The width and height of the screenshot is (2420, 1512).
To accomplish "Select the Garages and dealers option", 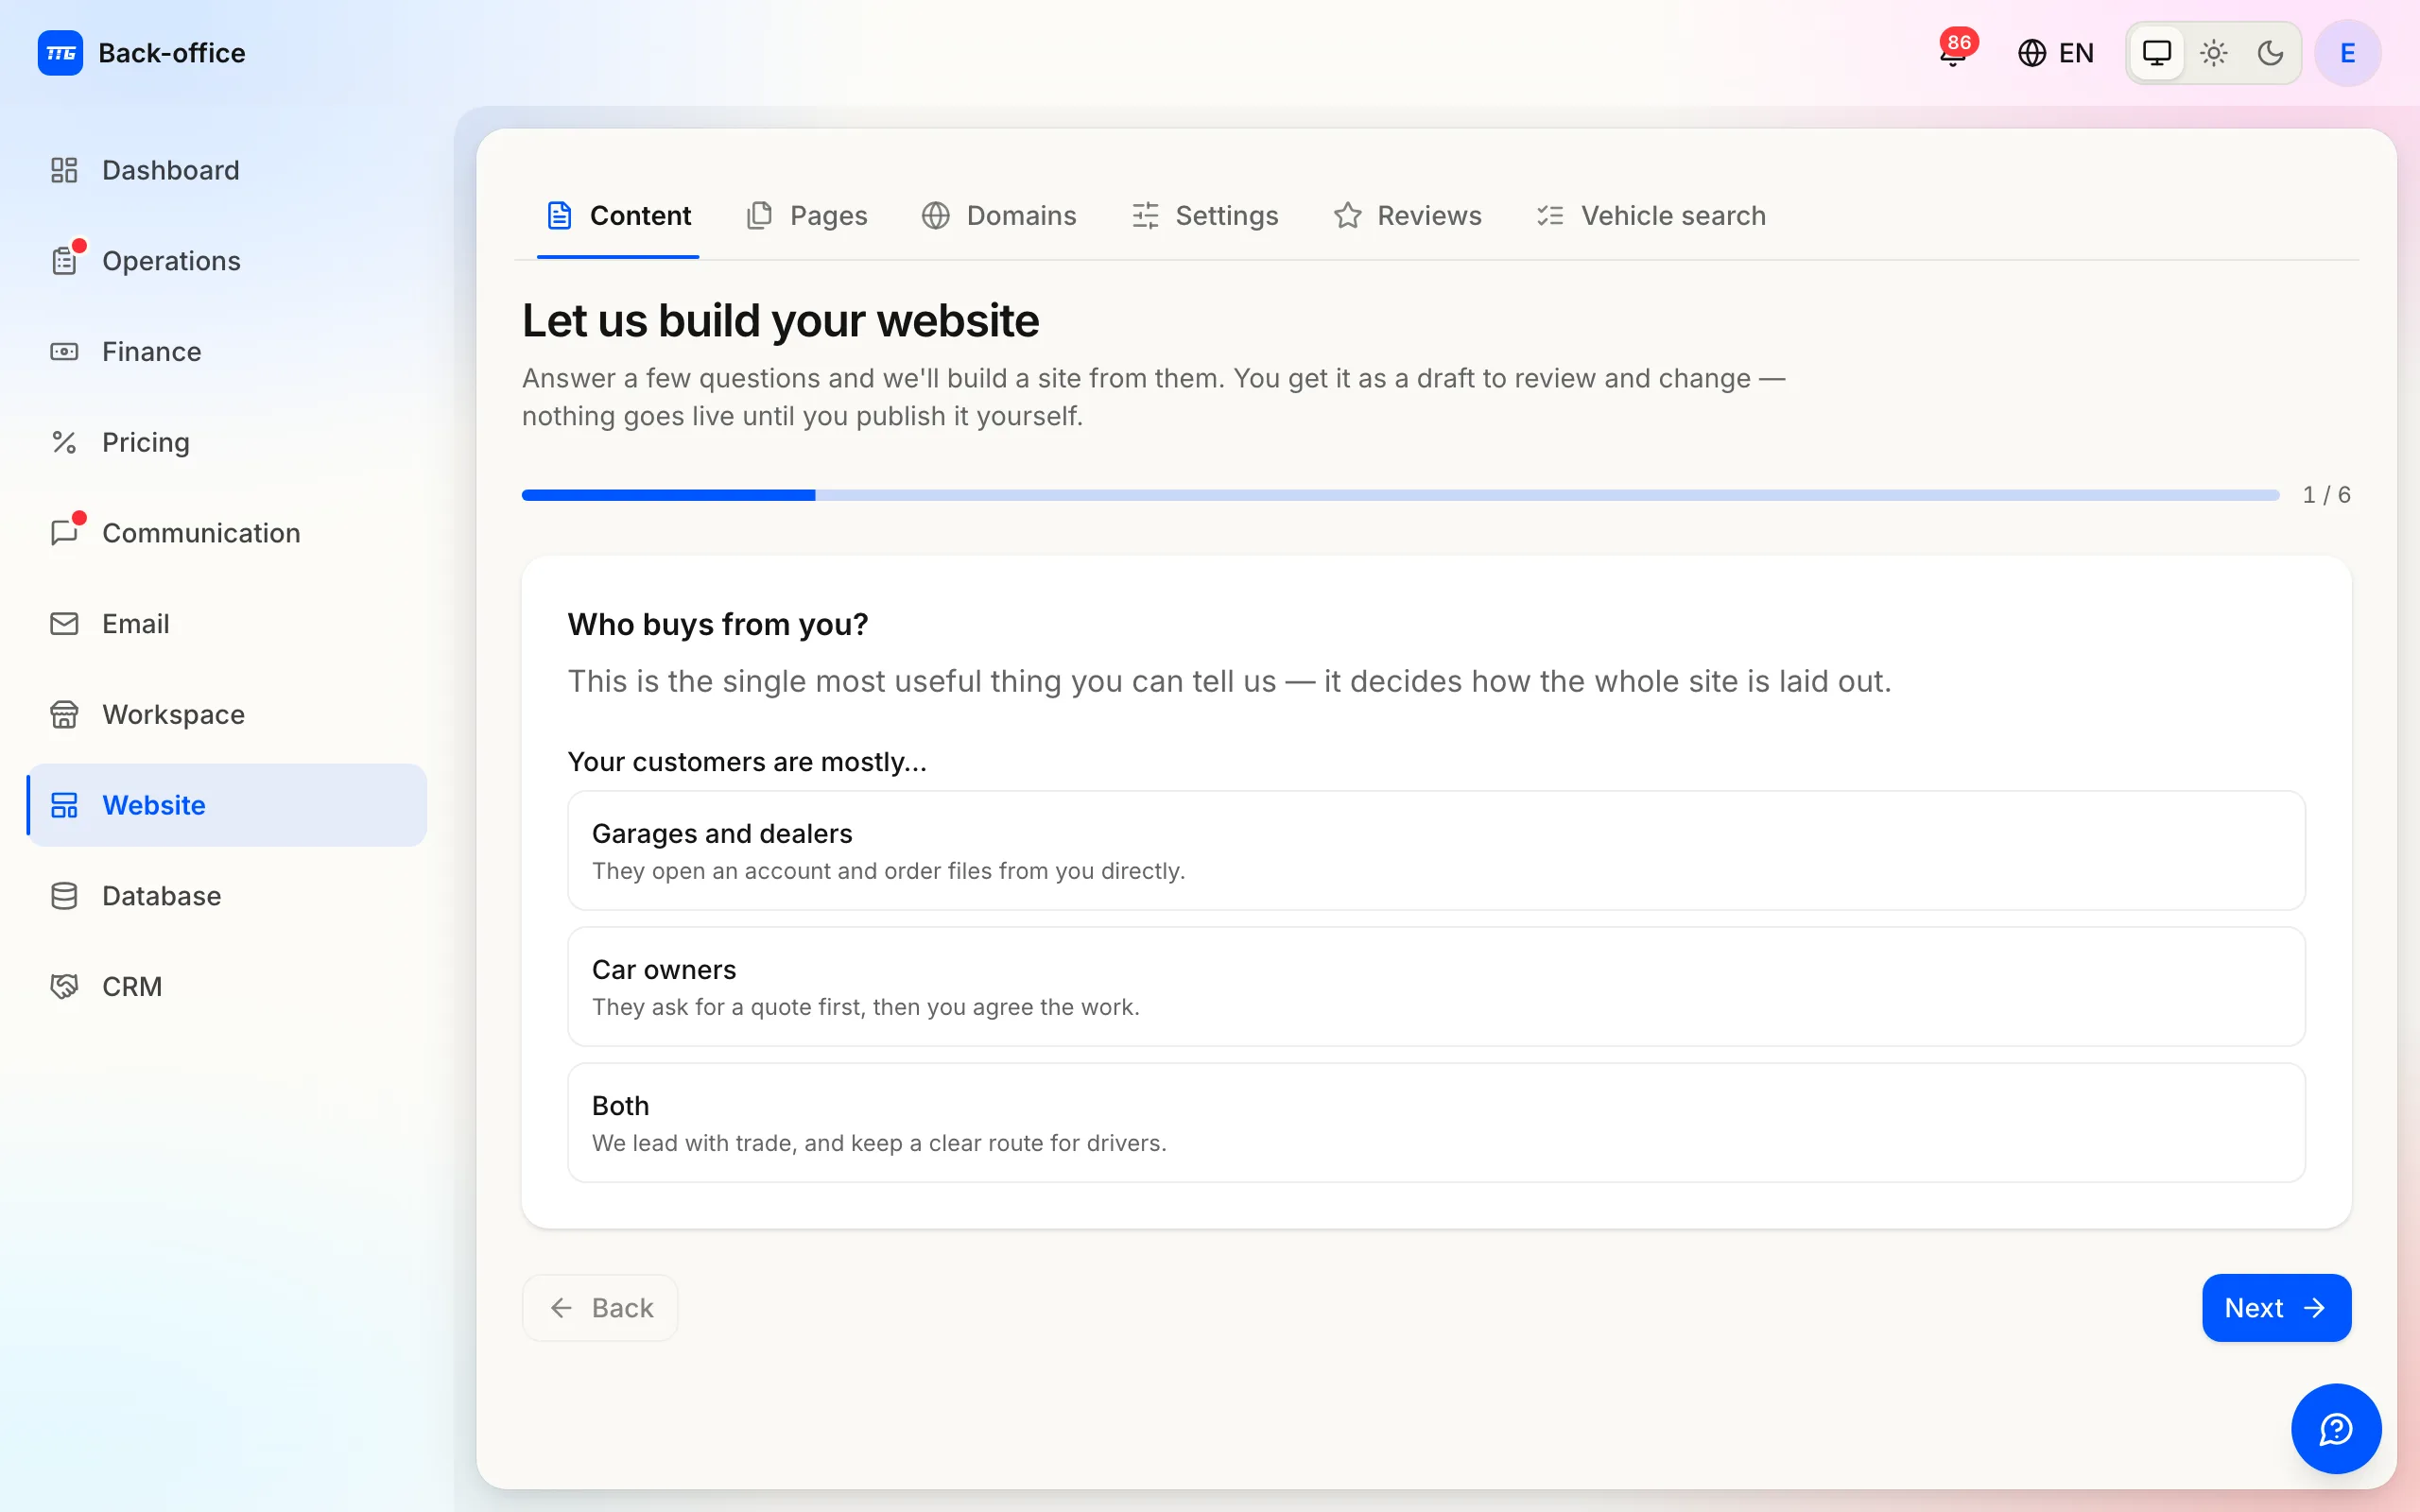I will [1436, 851].
